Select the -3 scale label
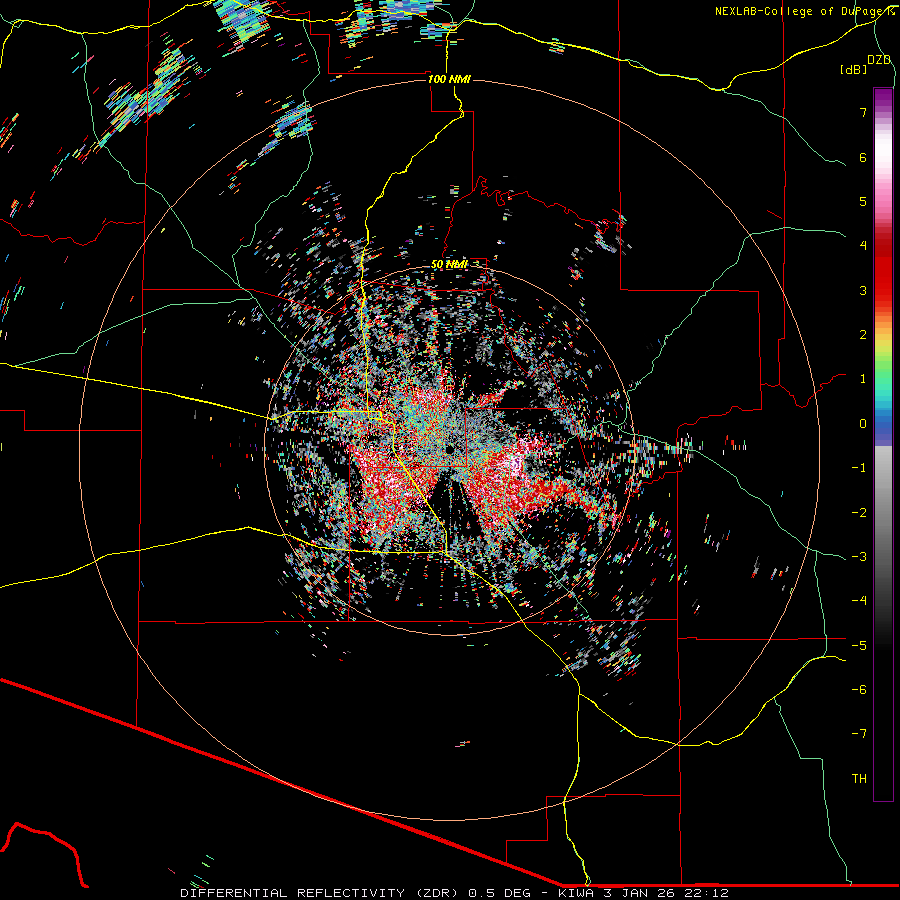This screenshot has width=900, height=900. point(859,557)
